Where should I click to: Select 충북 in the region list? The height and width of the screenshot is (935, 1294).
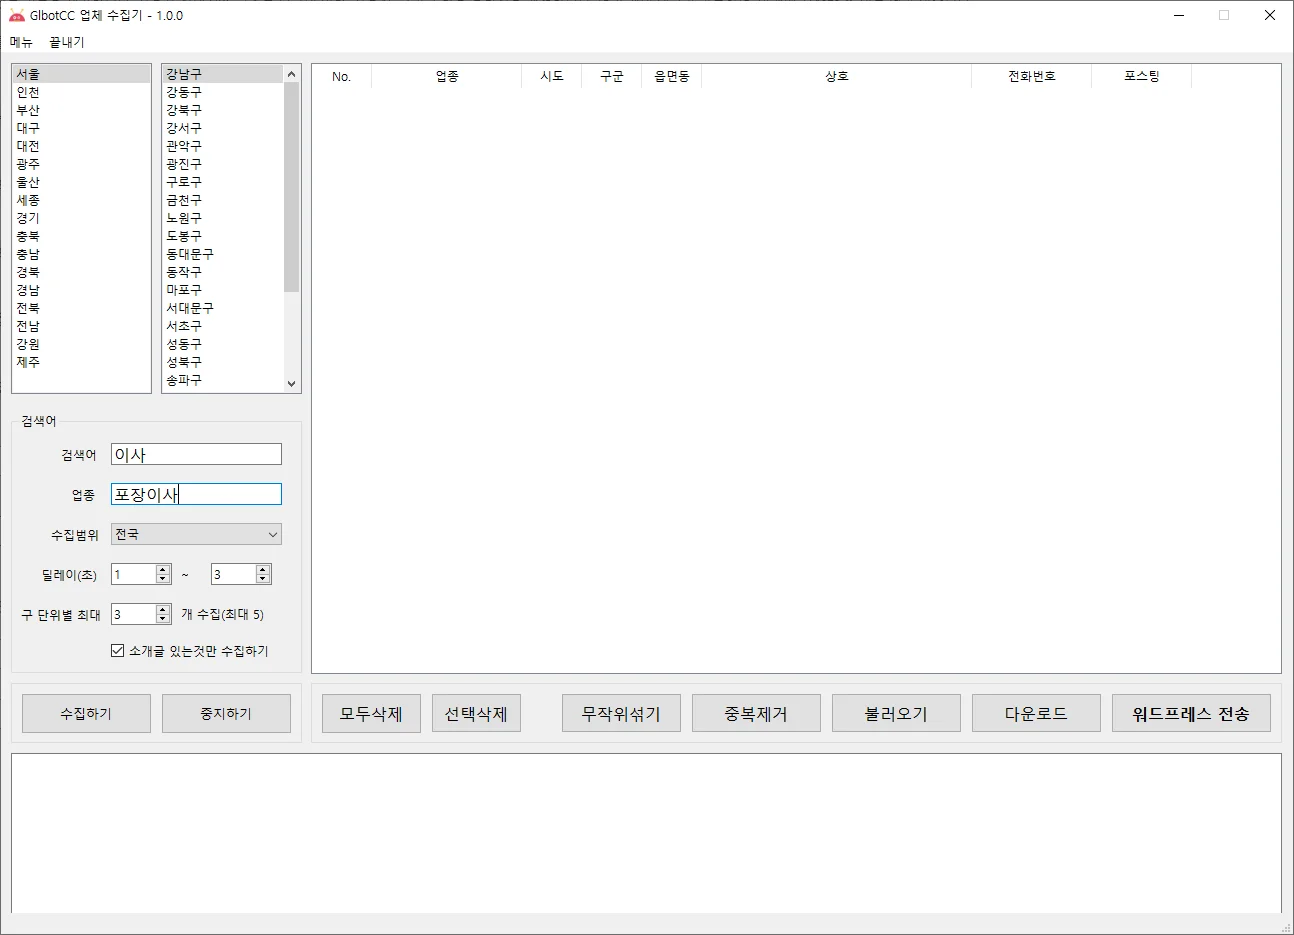(81, 236)
